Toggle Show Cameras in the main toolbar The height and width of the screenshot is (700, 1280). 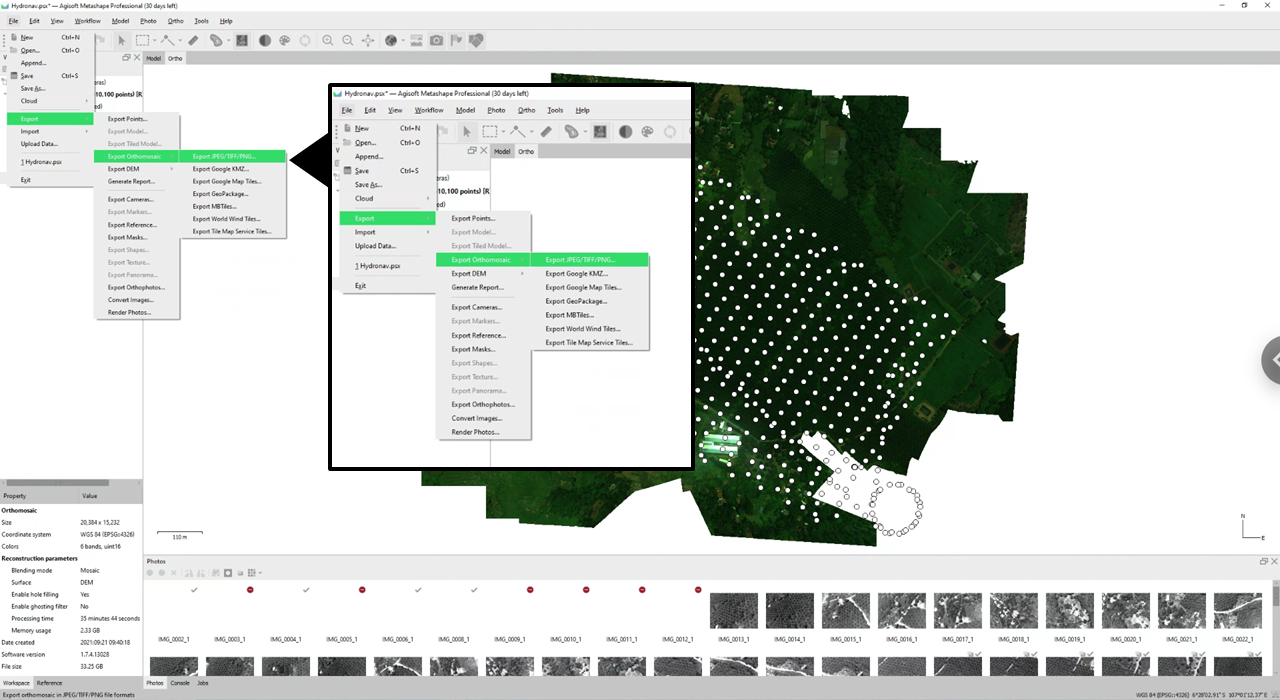pos(437,41)
